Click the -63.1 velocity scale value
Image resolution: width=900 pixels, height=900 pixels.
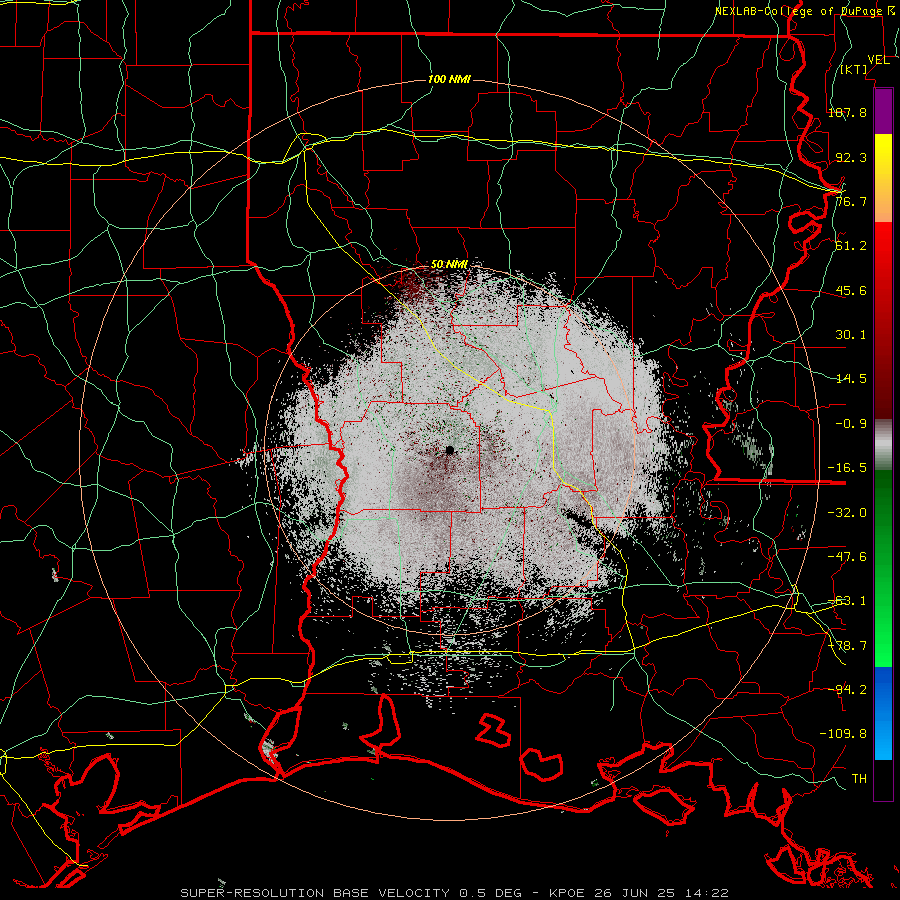pyautogui.click(x=847, y=601)
